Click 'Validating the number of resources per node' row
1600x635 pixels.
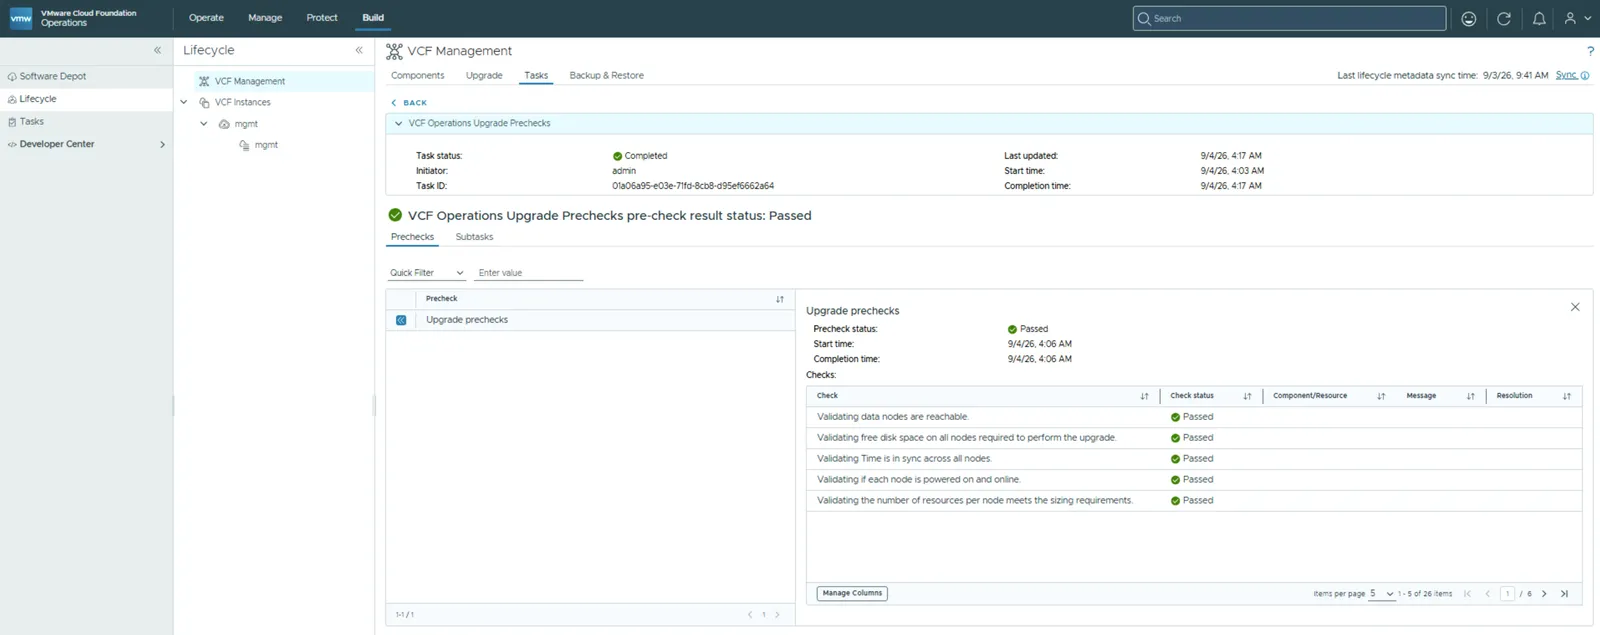click(1194, 501)
